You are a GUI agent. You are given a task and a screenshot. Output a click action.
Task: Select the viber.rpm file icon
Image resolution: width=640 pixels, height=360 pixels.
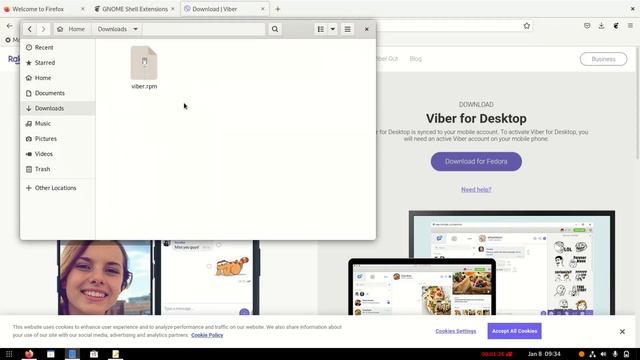[x=144, y=63]
